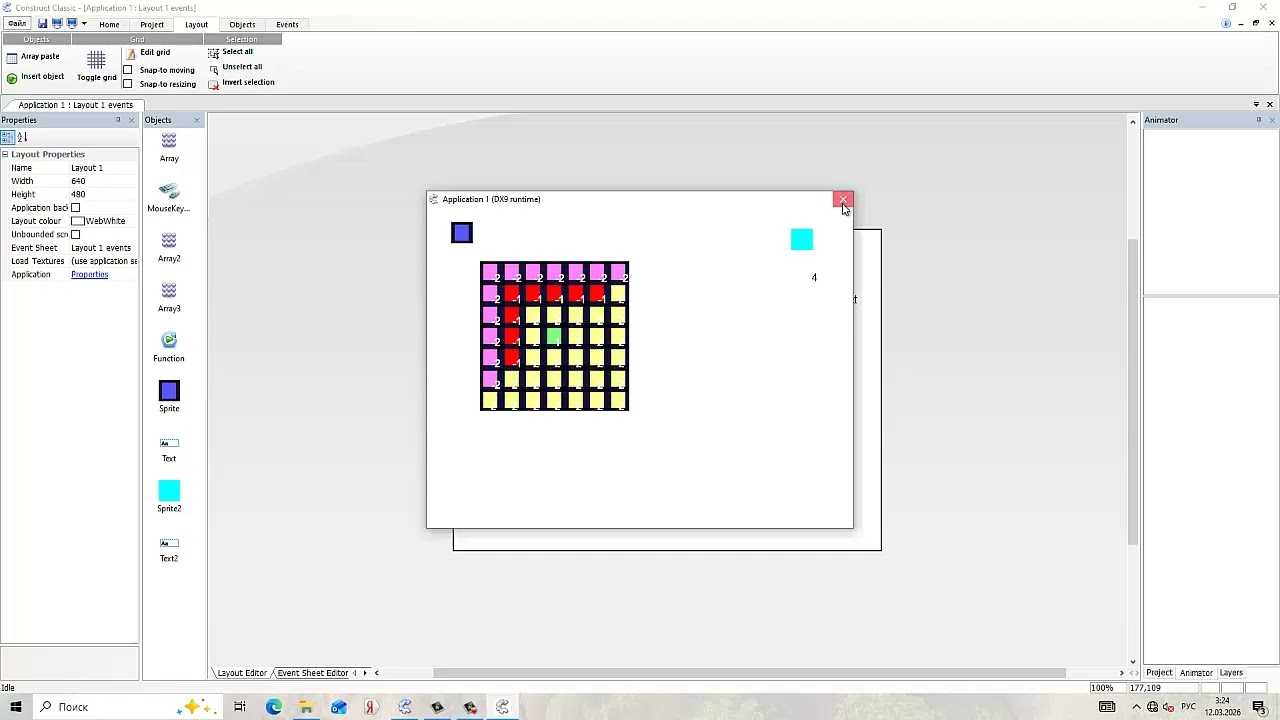
Task: Select the MouseKeyboard object icon
Action: pyautogui.click(x=169, y=191)
